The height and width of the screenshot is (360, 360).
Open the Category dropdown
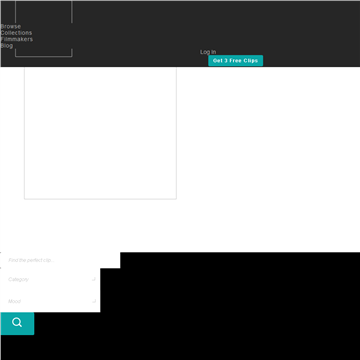click(50, 279)
